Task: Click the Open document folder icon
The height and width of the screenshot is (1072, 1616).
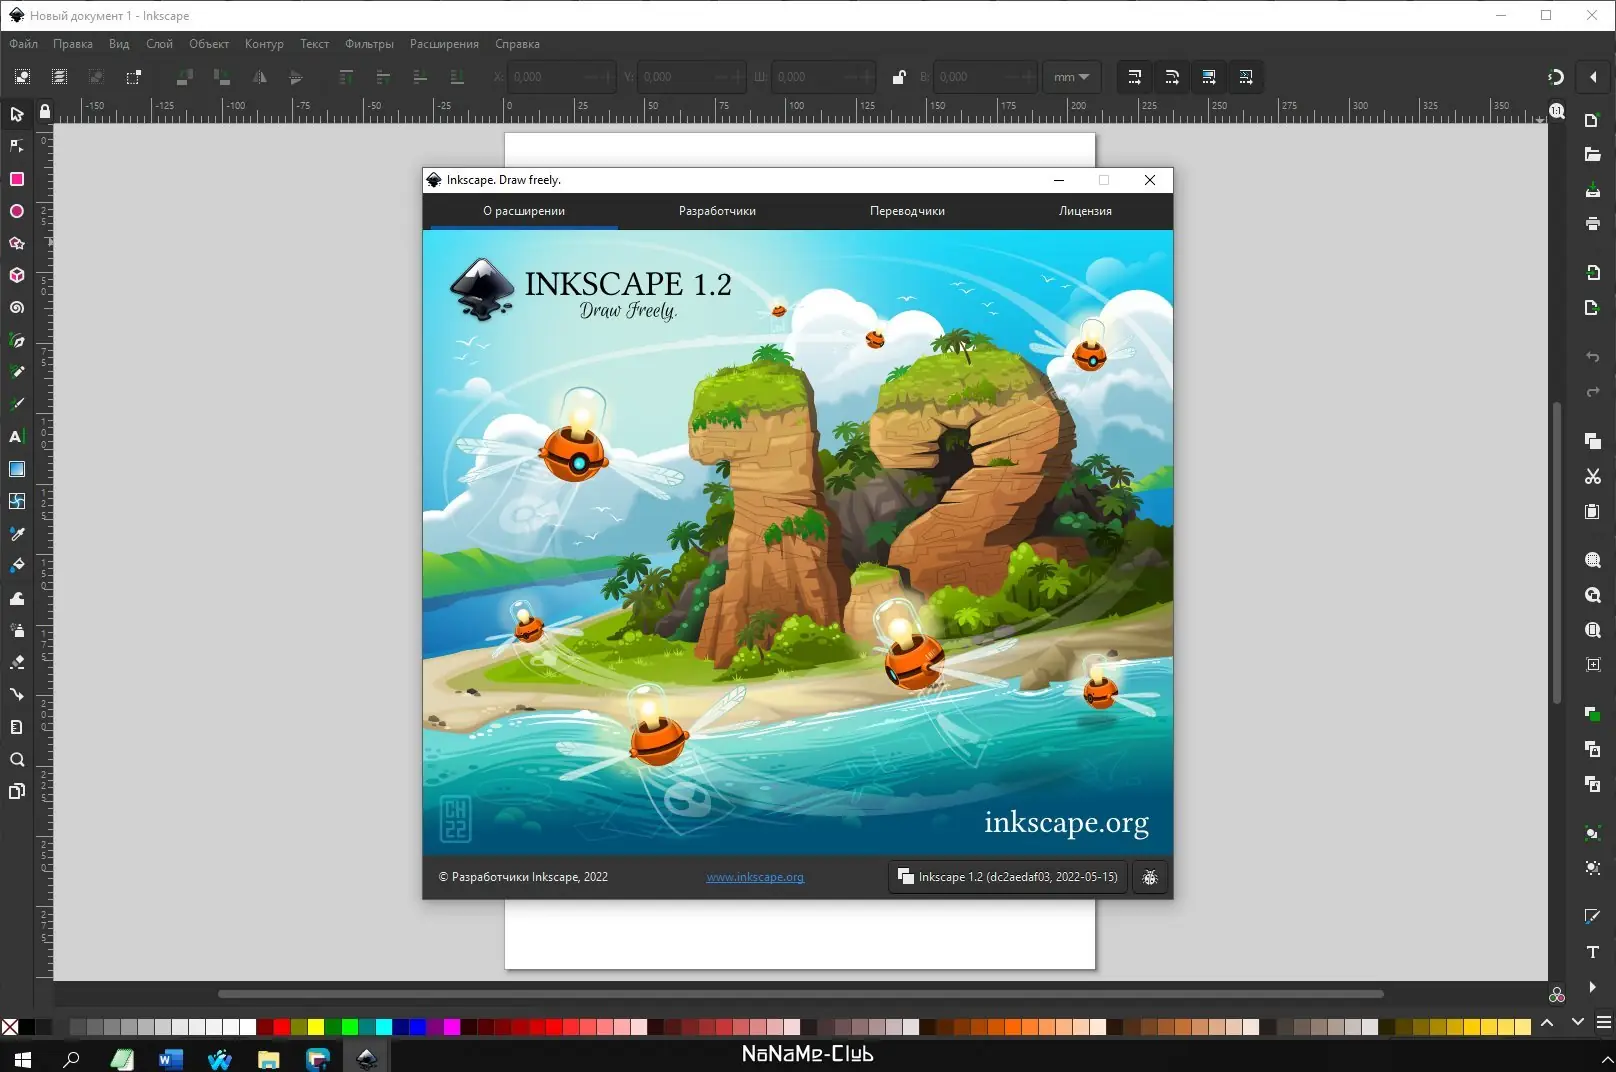Action: 1592,154
